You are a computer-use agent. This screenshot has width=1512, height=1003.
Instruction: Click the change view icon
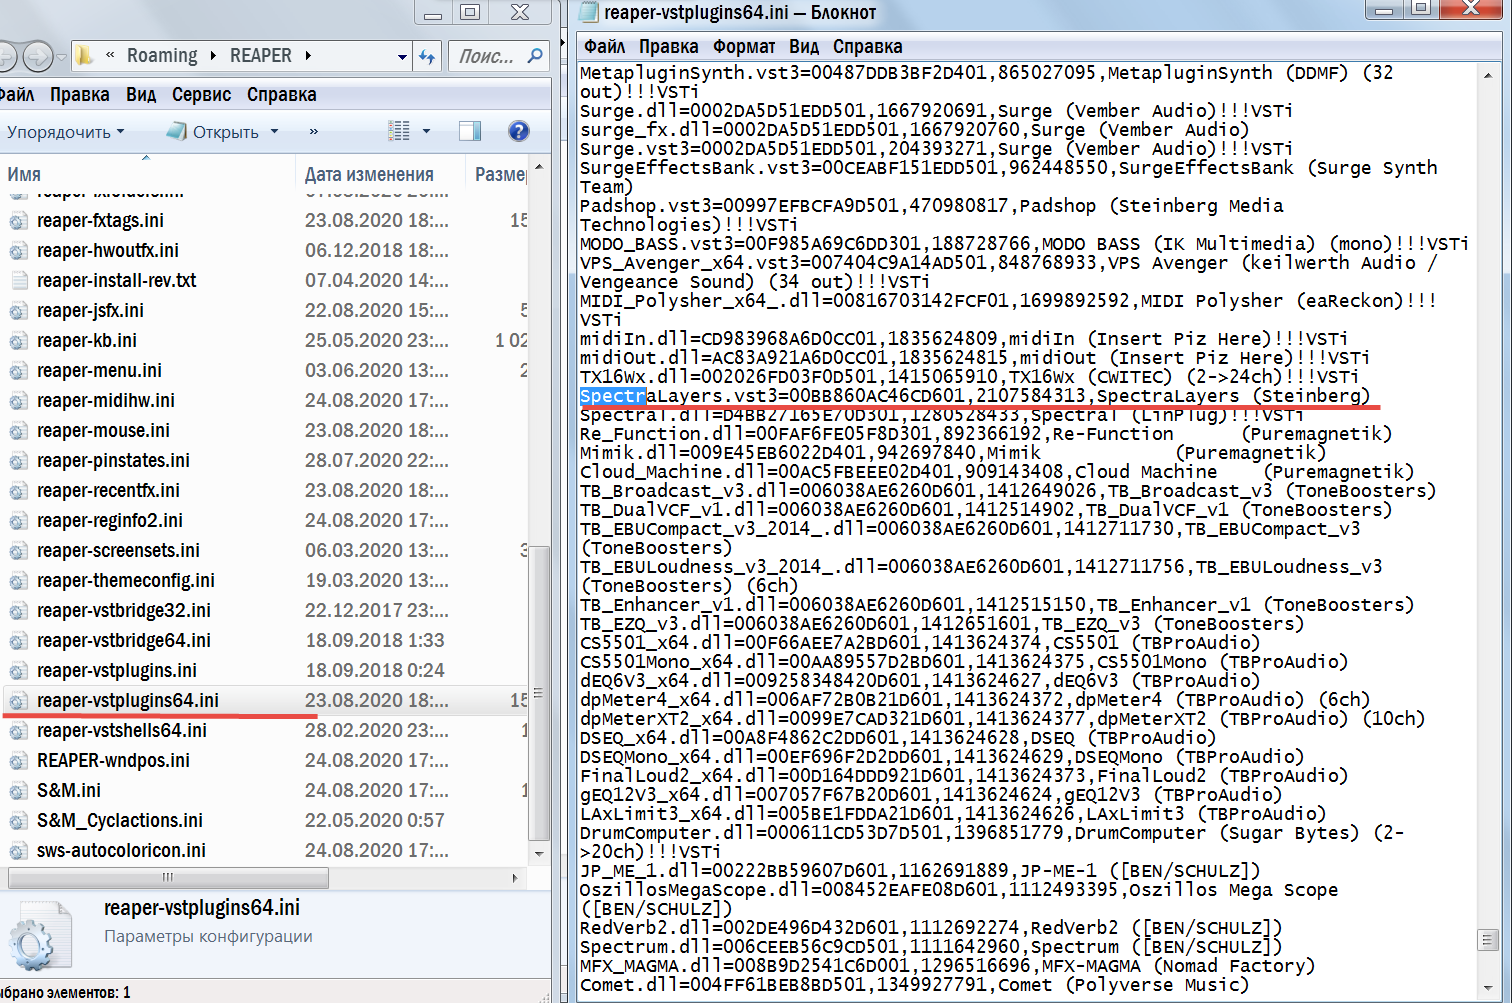(x=399, y=131)
